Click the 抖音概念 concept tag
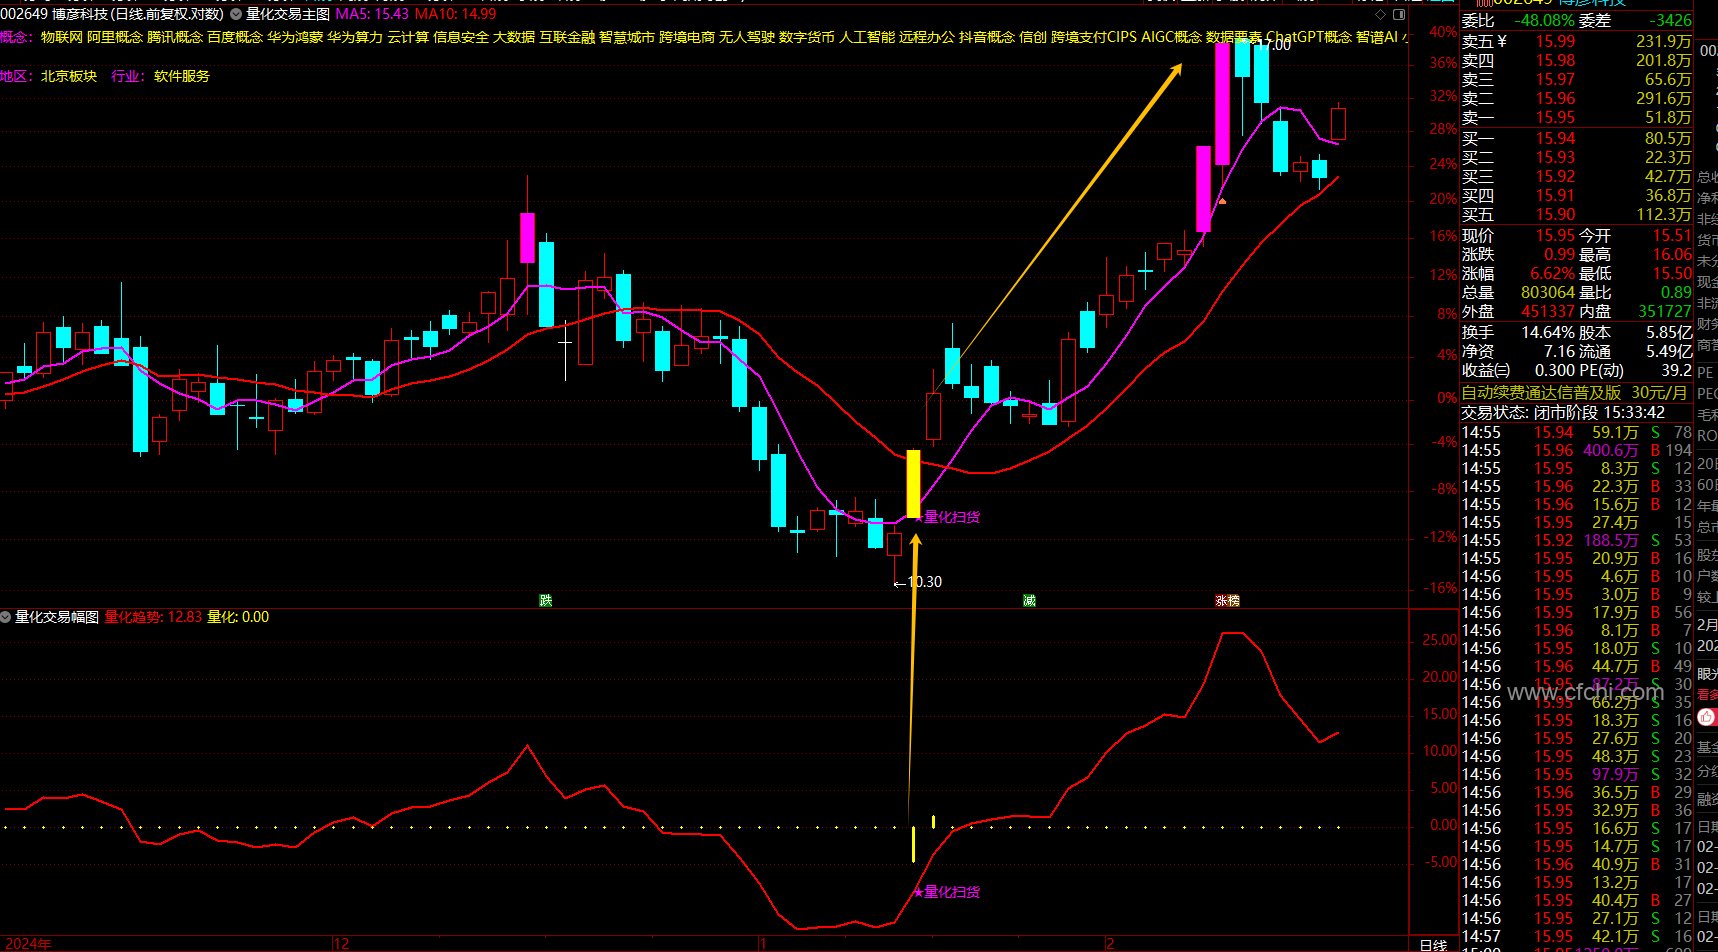The width and height of the screenshot is (1718, 952). pyautogui.click(x=987, y=37)
